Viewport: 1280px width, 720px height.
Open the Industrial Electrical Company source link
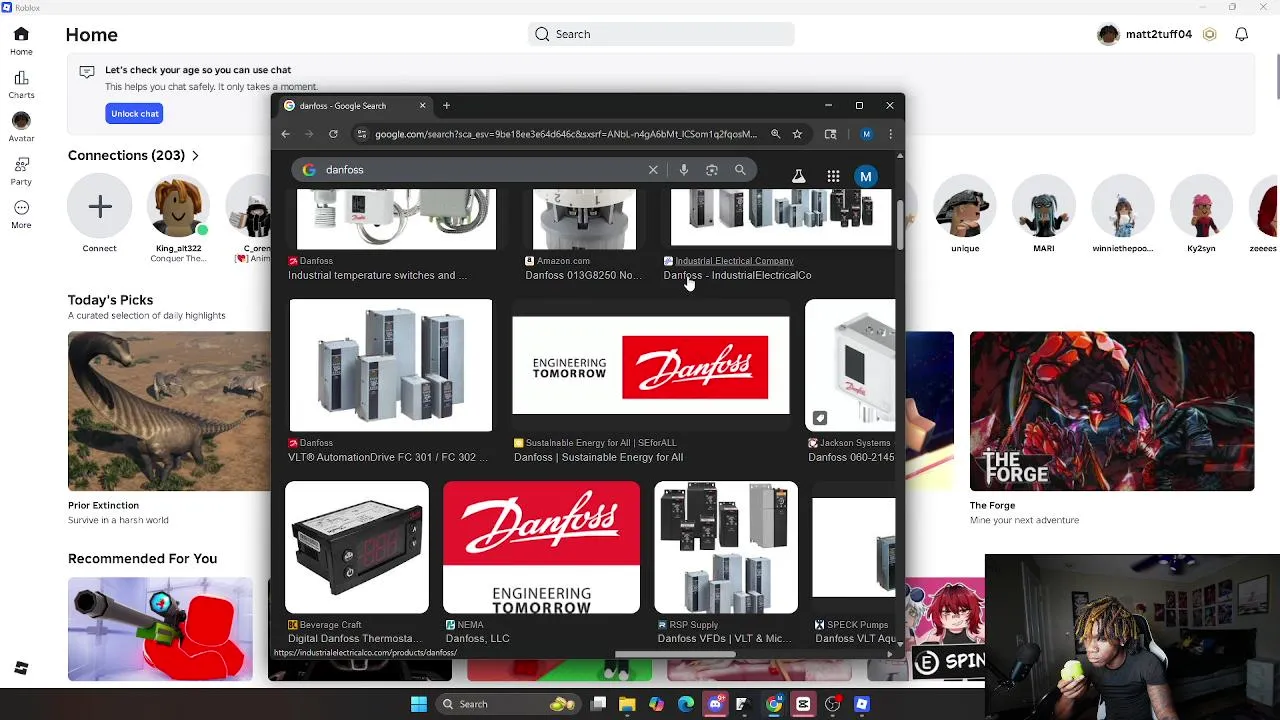pyautogui.click(x=734, y=261)
